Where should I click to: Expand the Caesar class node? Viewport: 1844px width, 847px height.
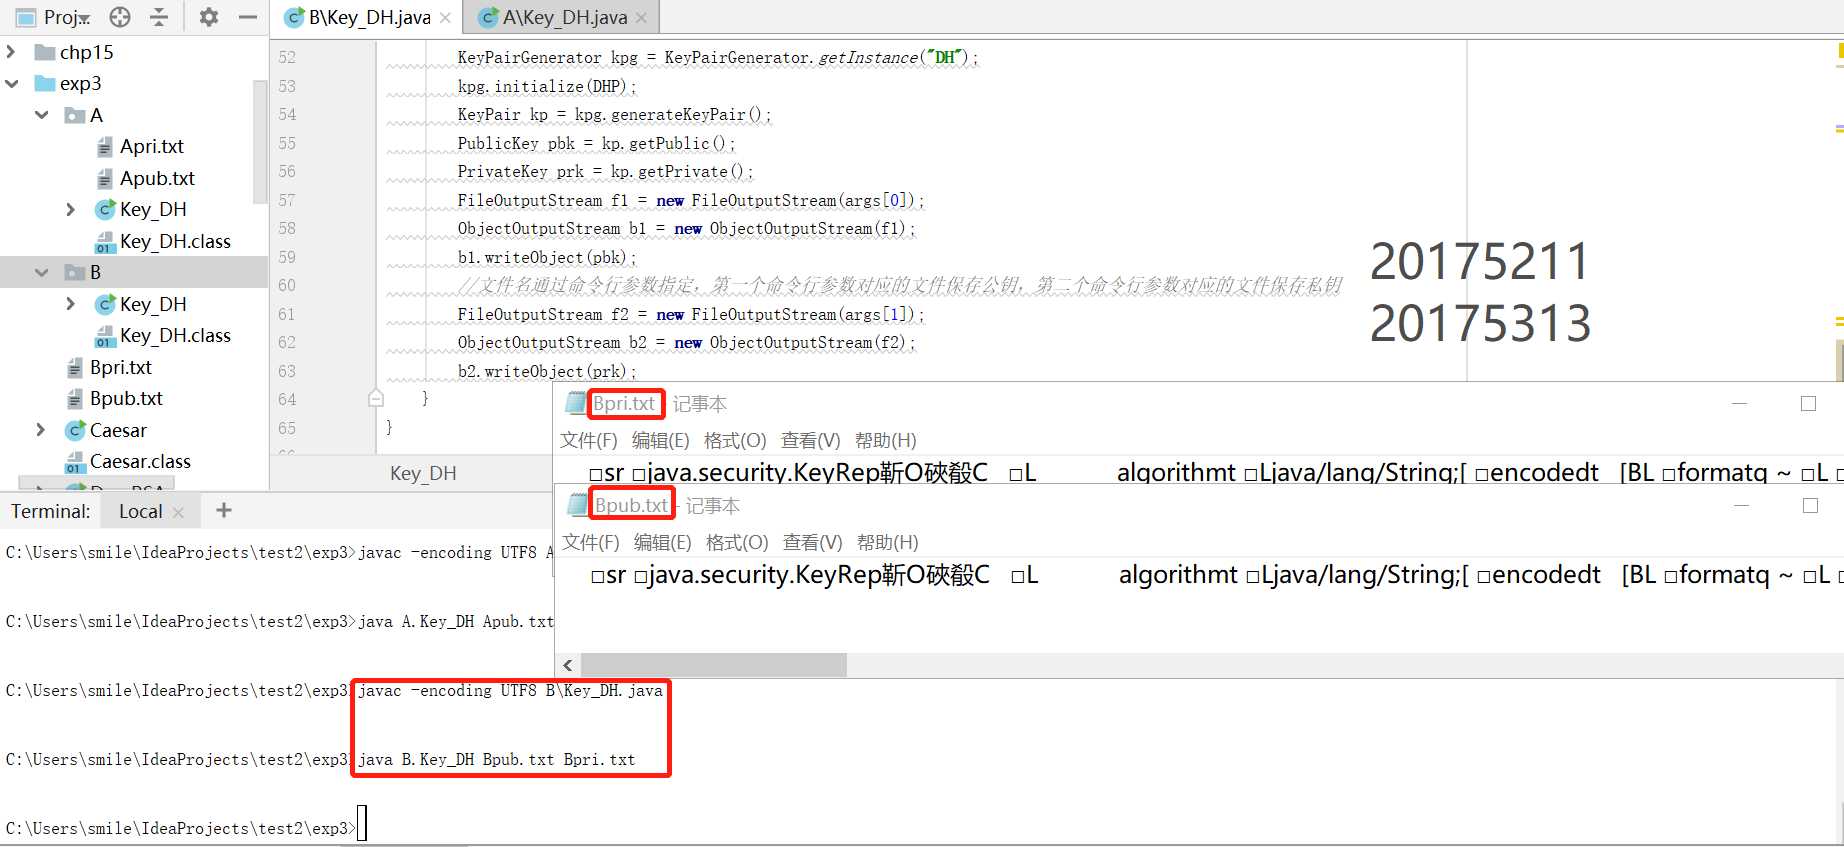point(40,430)
